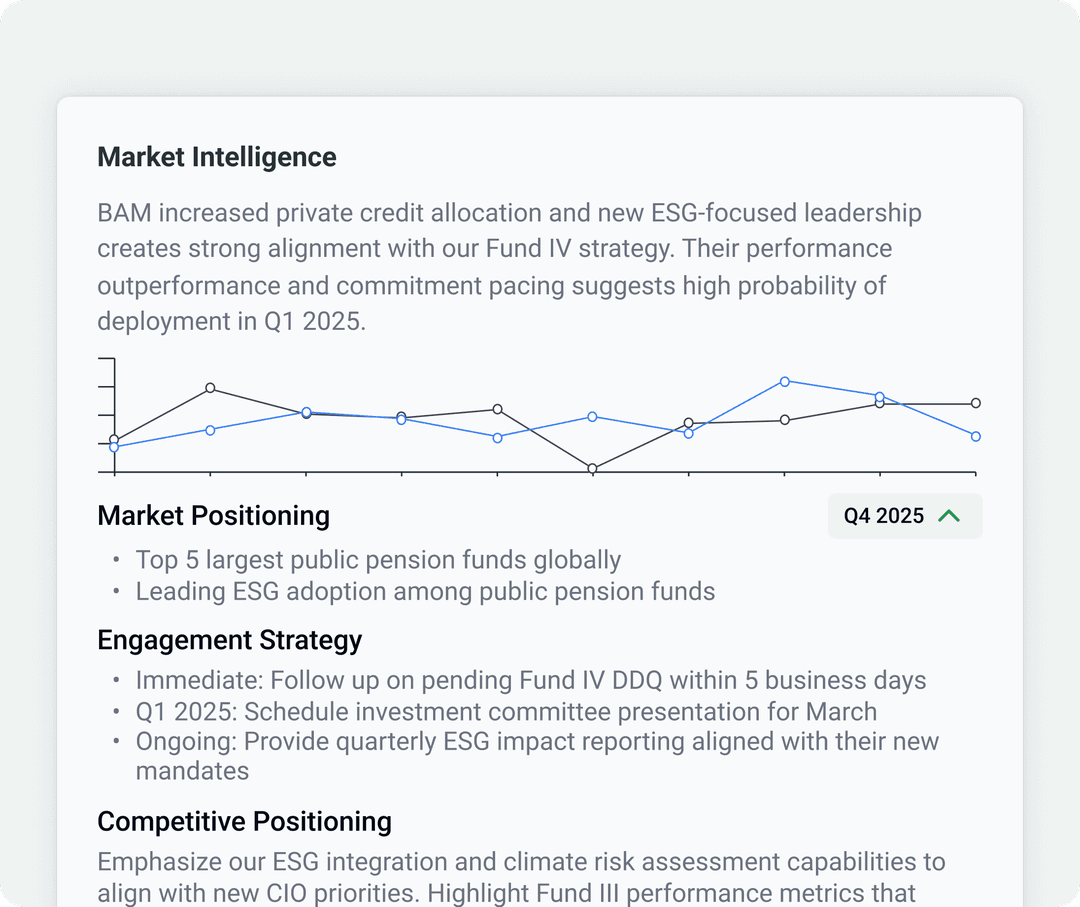Select the Engagement Strategy section header
This screenshot has width=1080, height=907.
click(x=229, y=640)
